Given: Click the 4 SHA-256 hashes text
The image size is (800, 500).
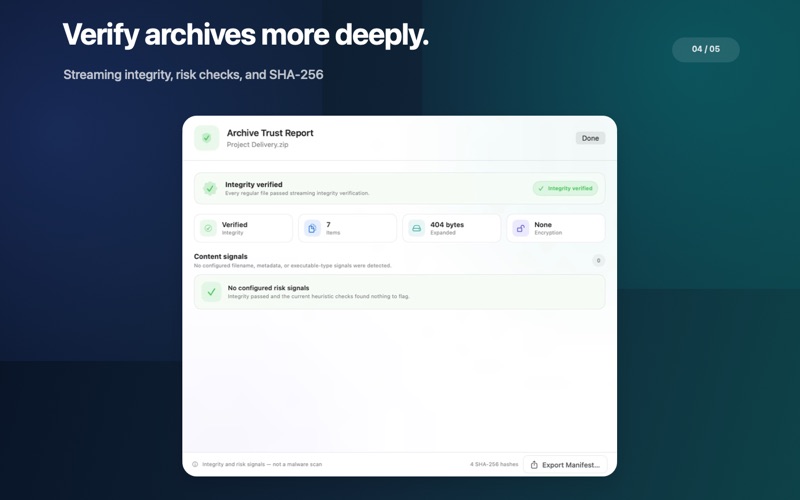Looking at the screenshot, I should (494, 464).
